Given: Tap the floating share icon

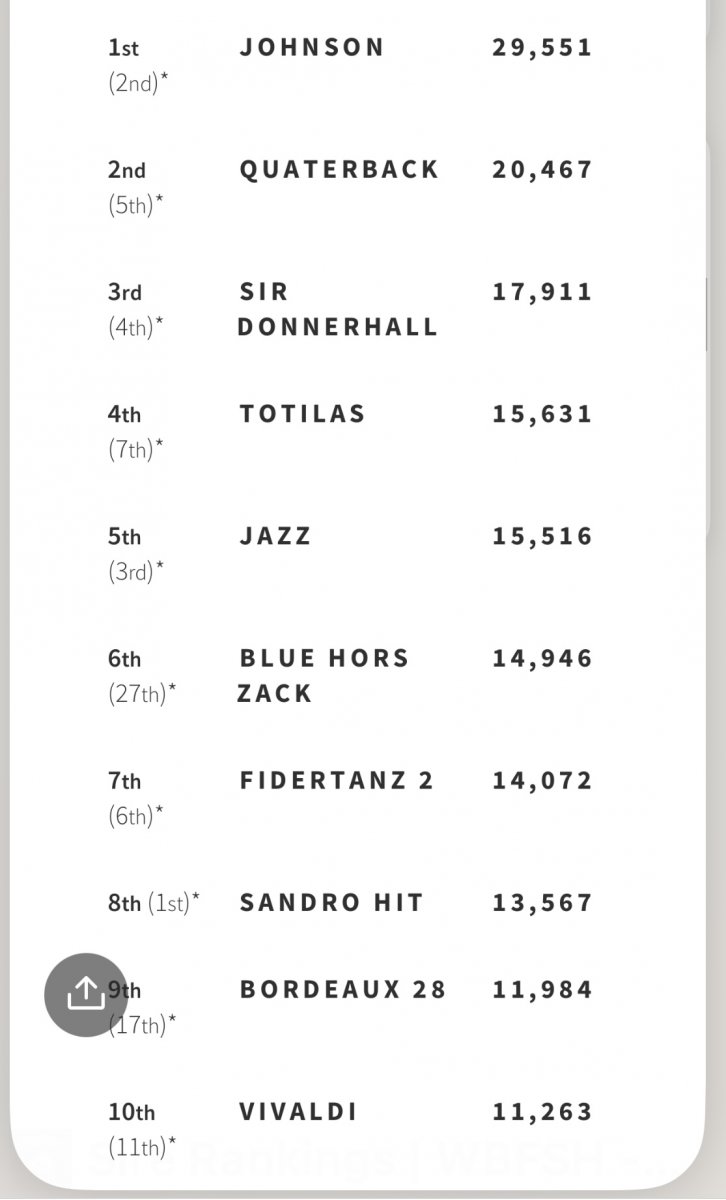Looking at the screenshot, I should [86, 994].
